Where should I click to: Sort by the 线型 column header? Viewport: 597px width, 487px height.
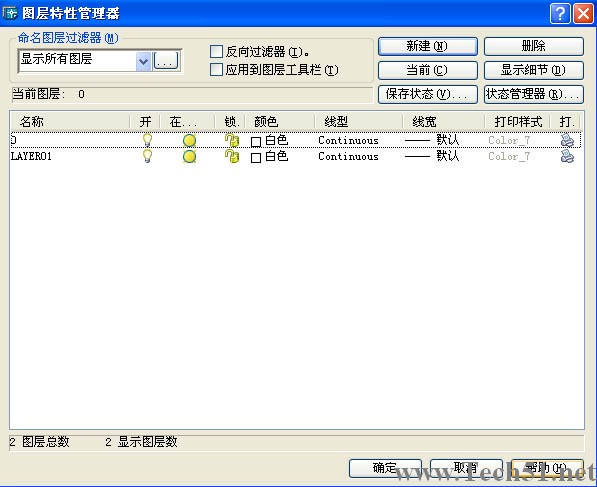(x=358, y=122)
